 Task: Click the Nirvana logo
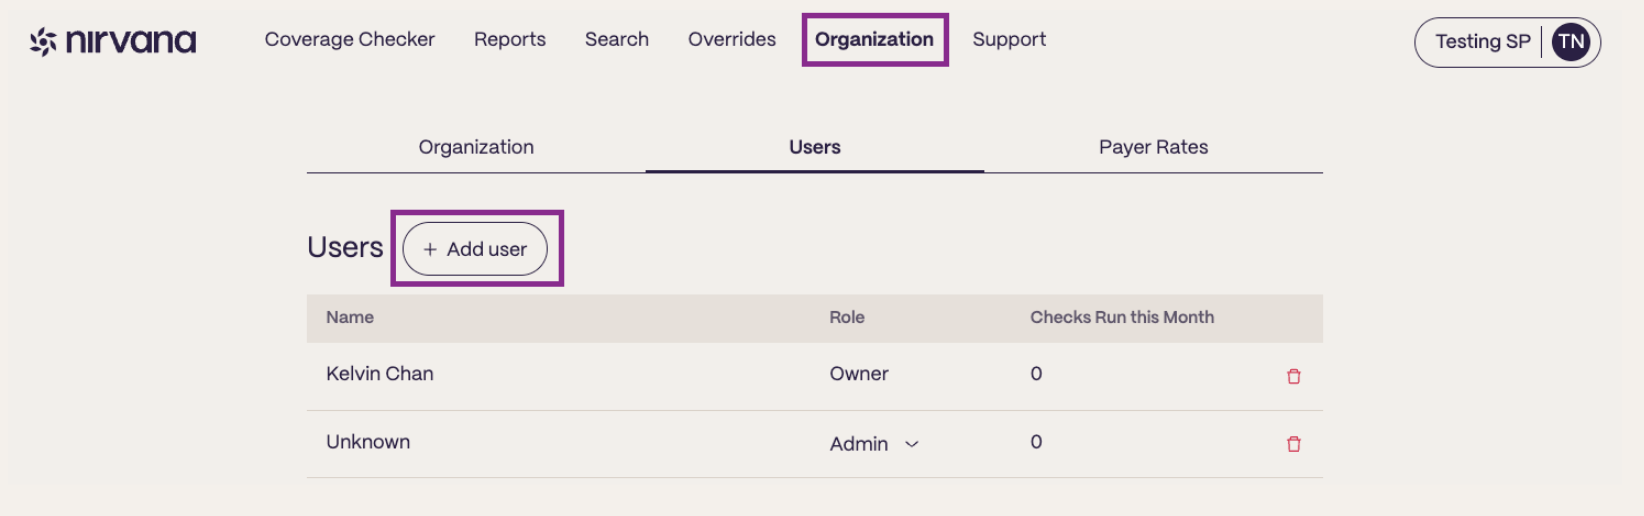point(113,41)
